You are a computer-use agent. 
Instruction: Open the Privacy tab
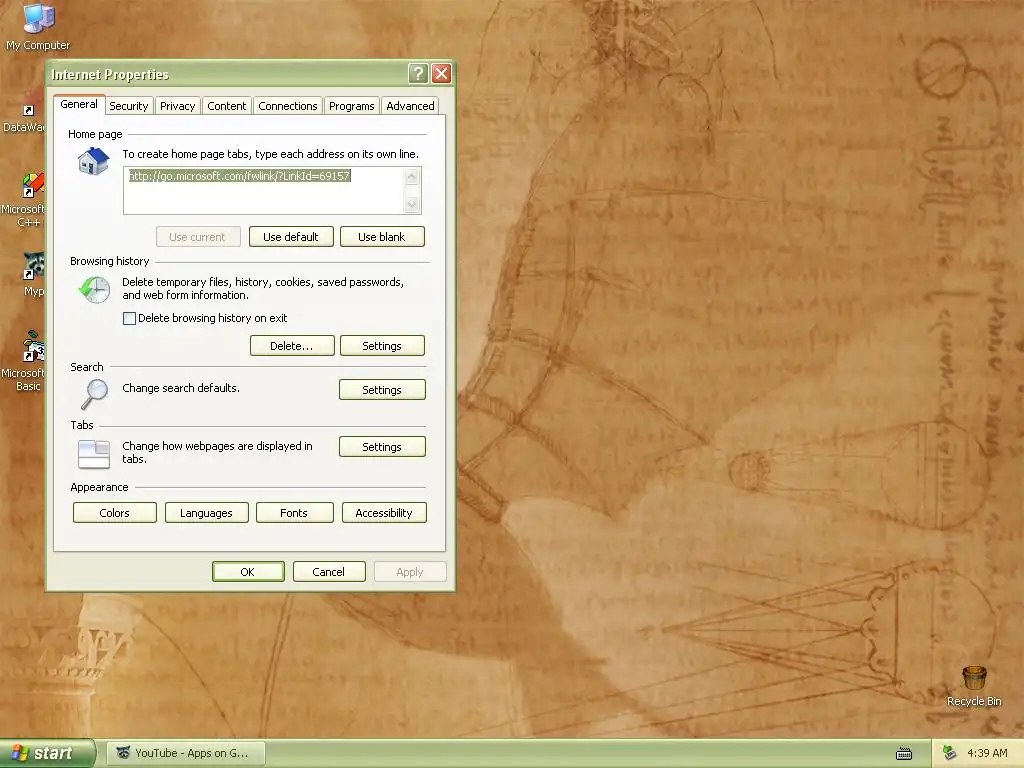(178, 106)
